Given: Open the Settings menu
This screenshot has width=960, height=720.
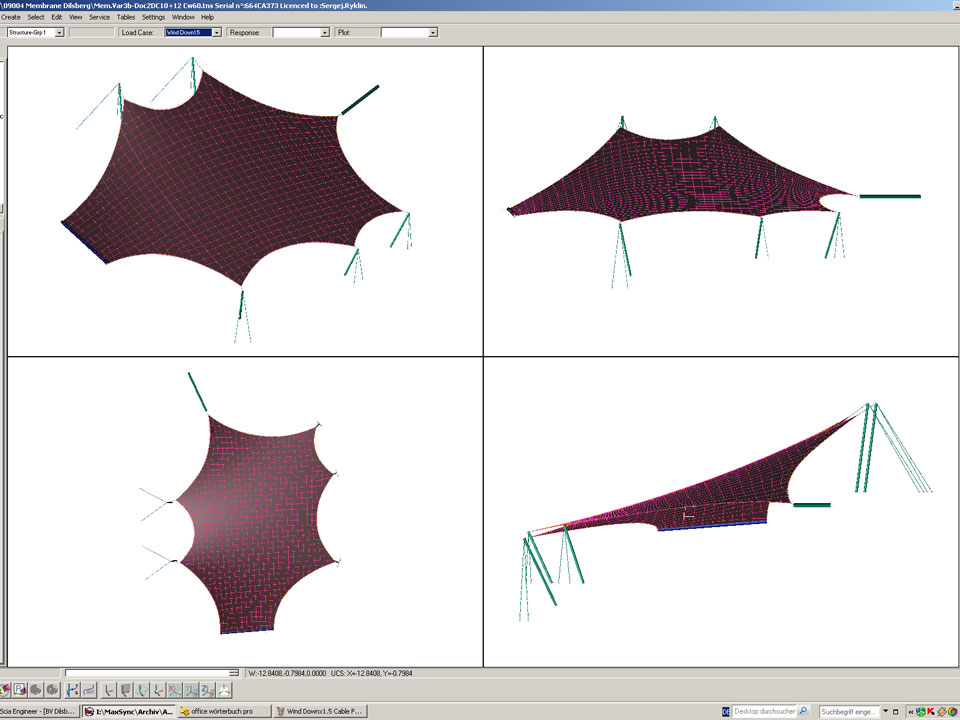Looking at the screenshot, I should (x=153, y=17).
